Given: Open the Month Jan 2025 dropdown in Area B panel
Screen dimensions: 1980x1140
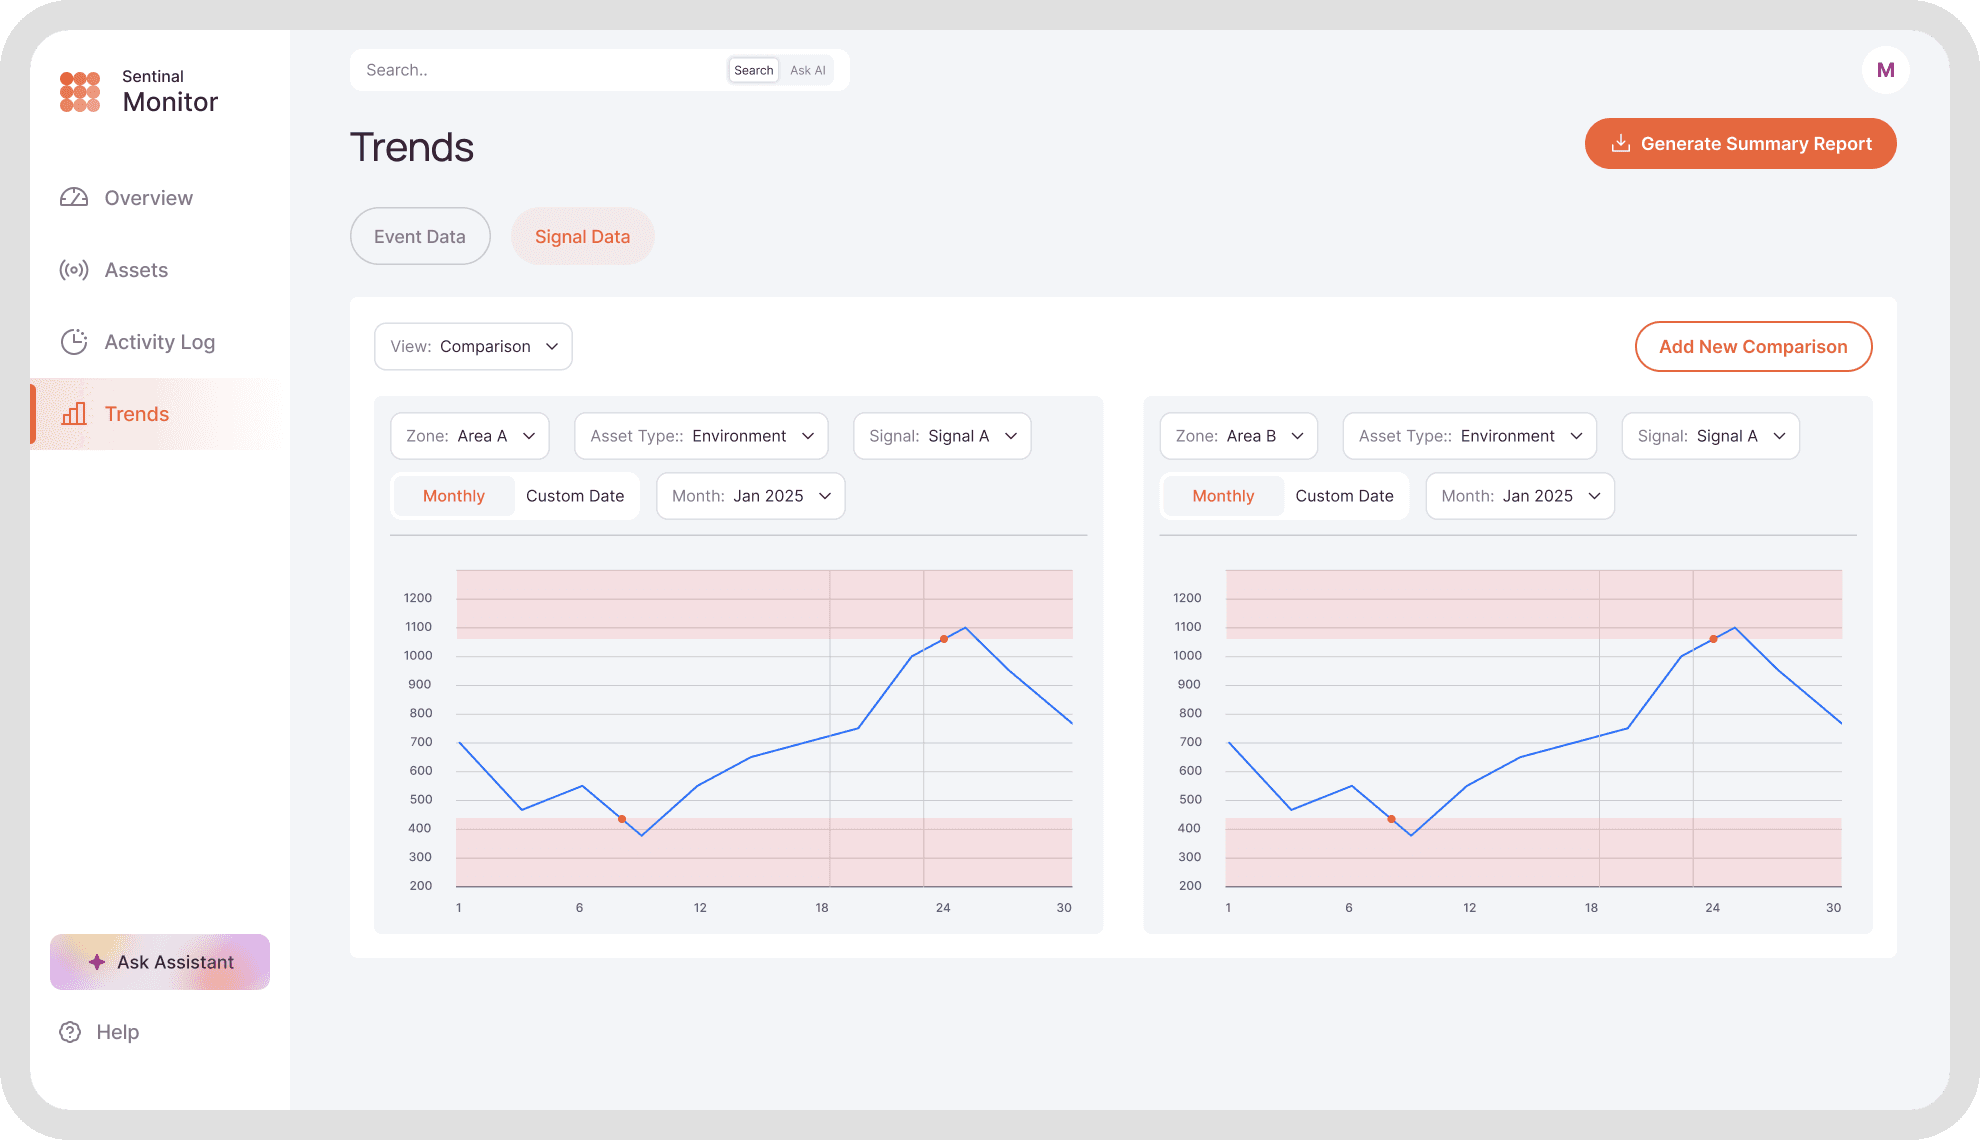Looking at the screenshot, I should [1520, 496].
